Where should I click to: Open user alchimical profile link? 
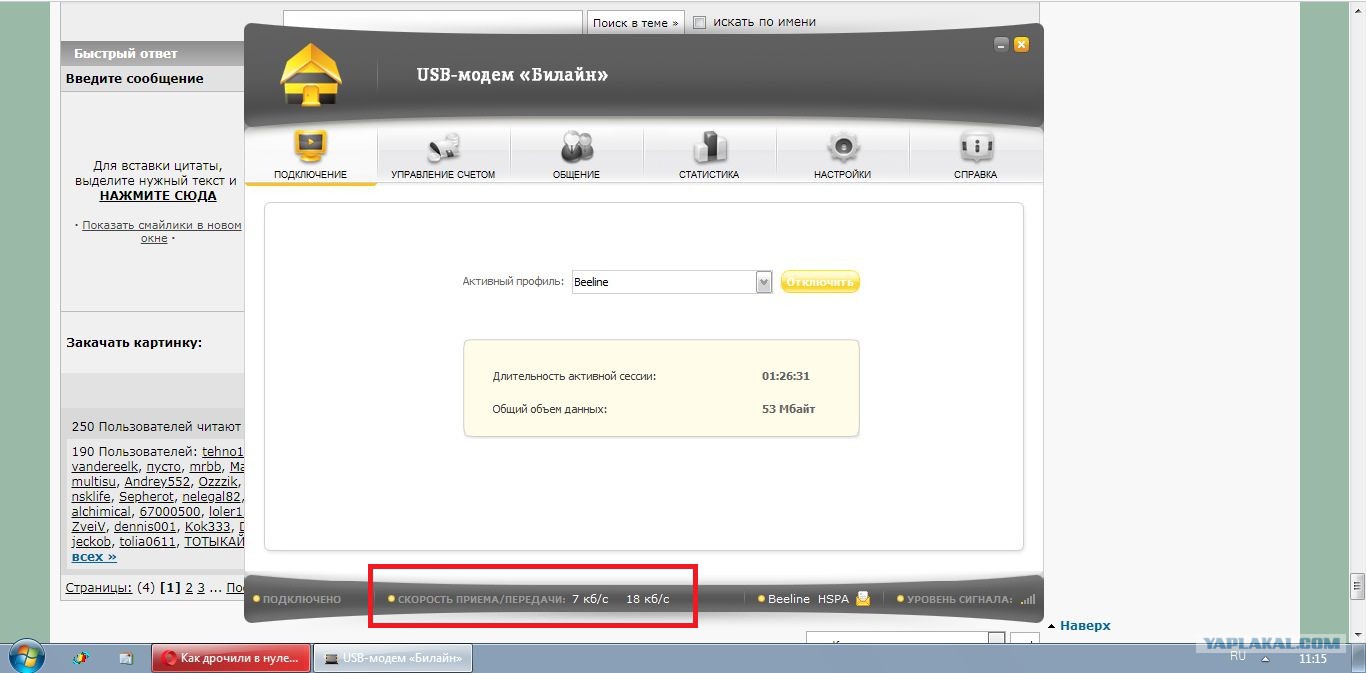coord(101,512)
